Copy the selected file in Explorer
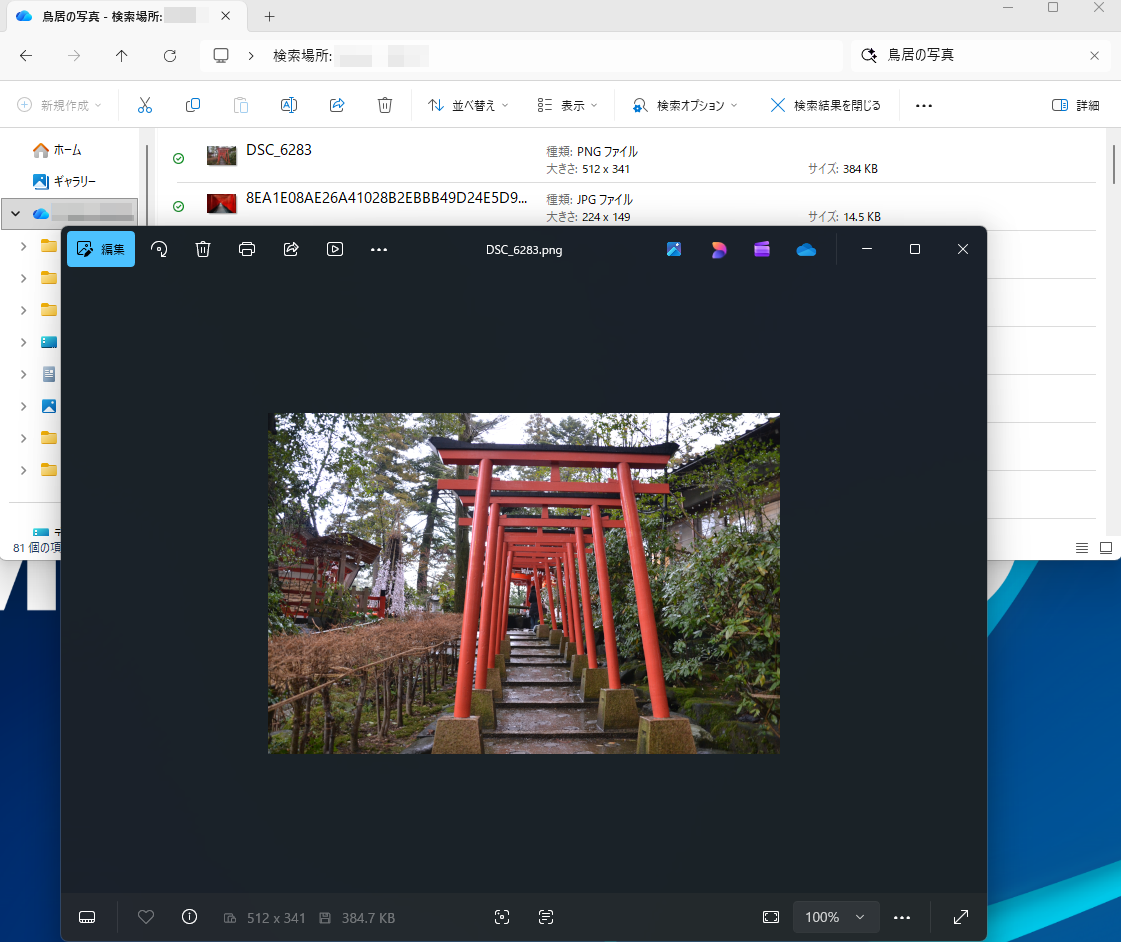This screenshot has height=942, width=1121. pos(192,105)
